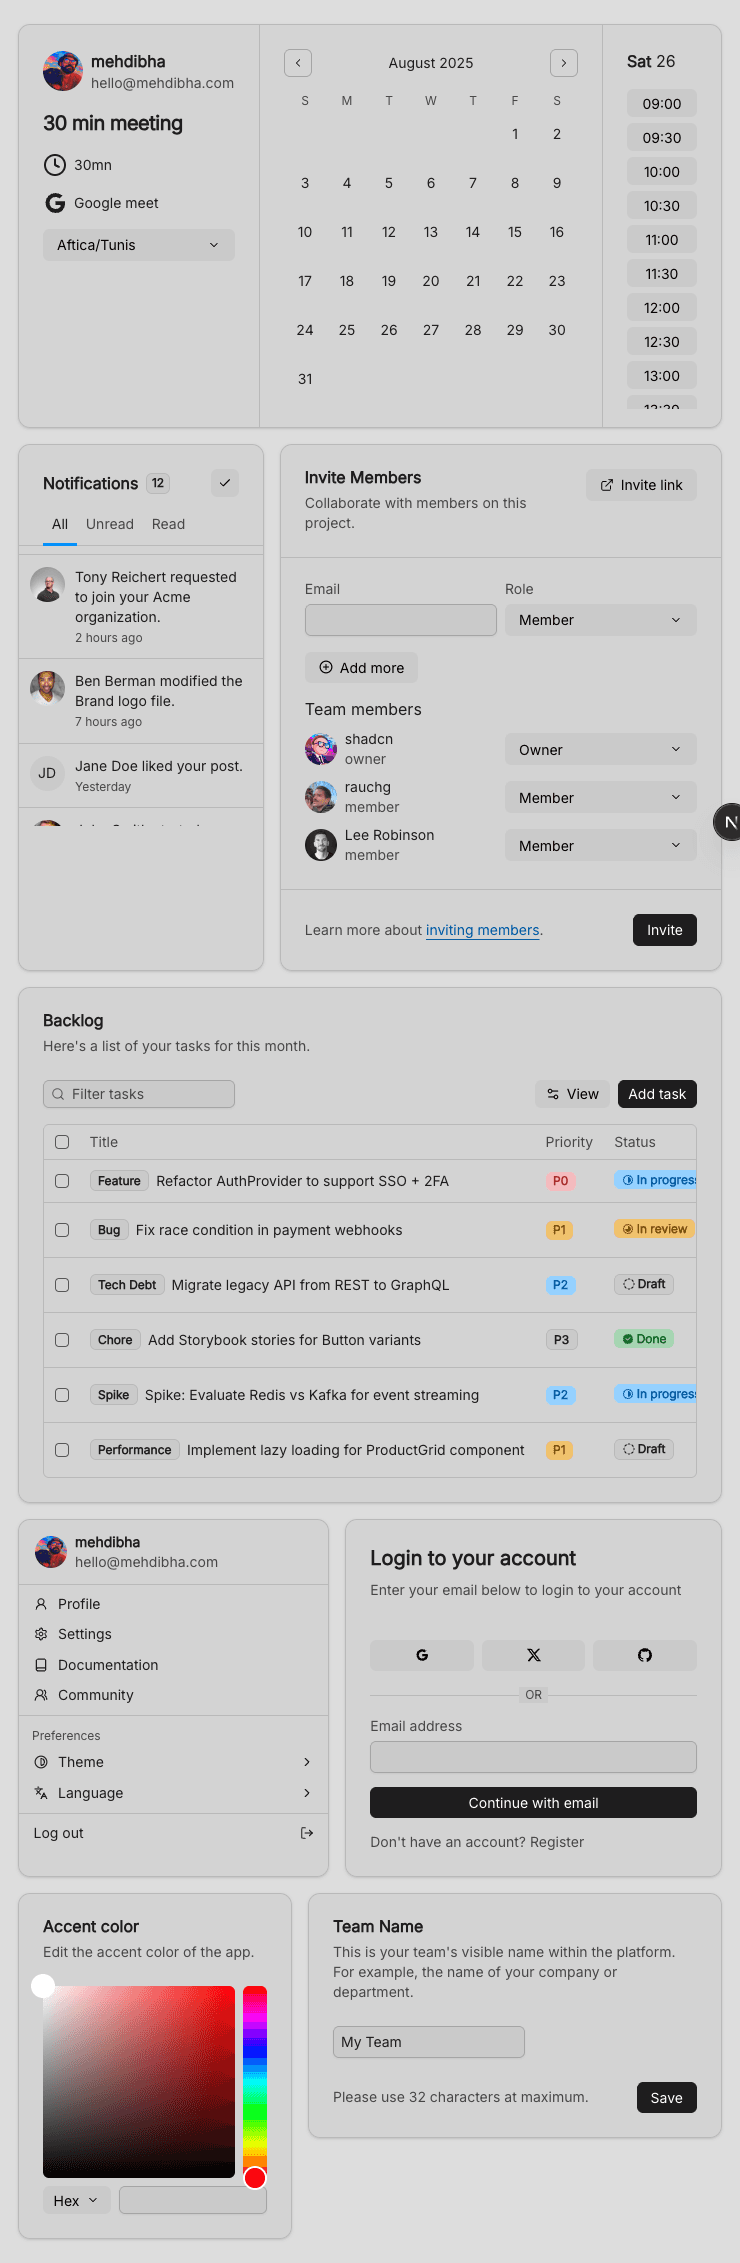Image resolution: width=740 pixels, height=2263 pixels.
Task: Focus the Filter tasks search field
Action: tap(139, 1094)
